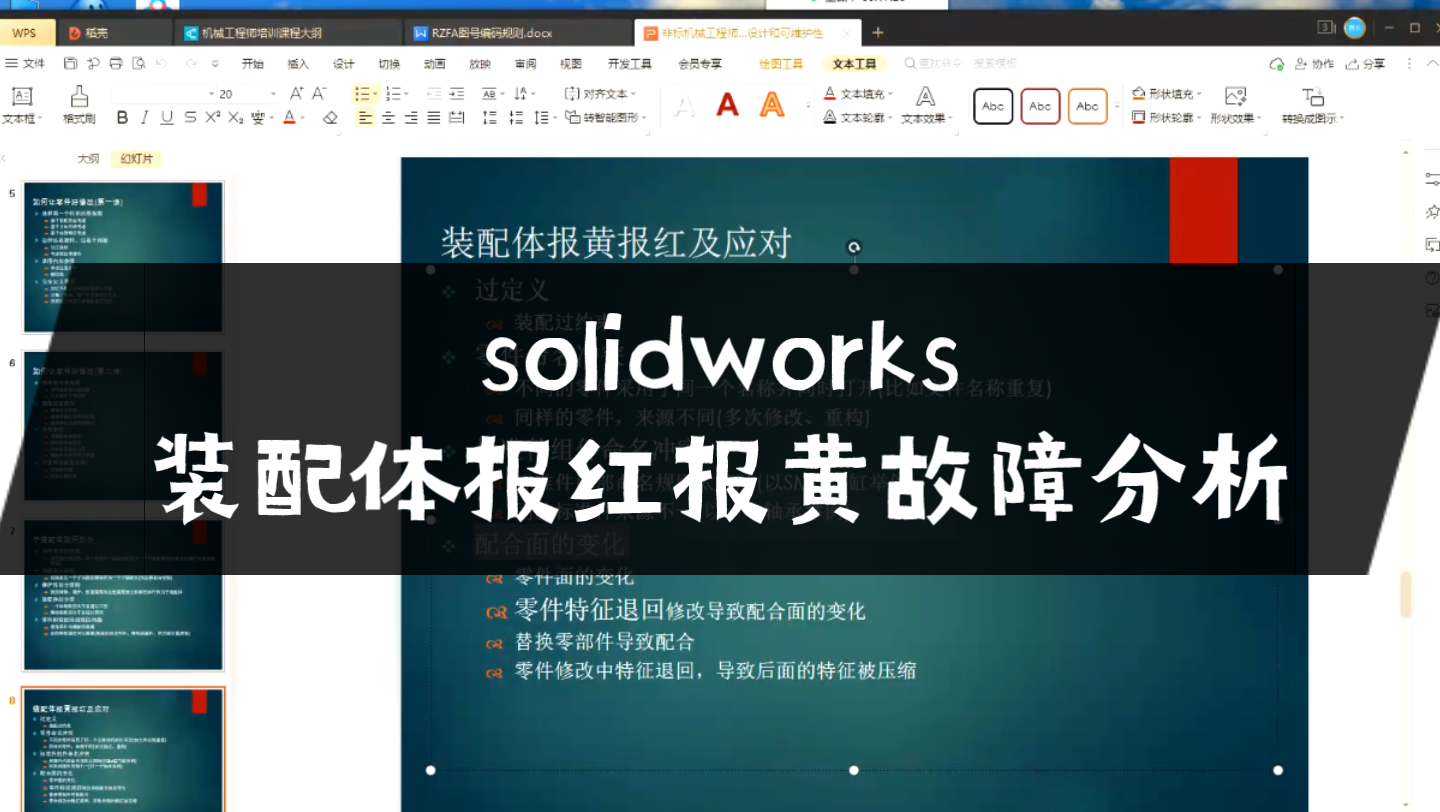Switch to 开始 ribbon tab

click(x=252, y=64)
